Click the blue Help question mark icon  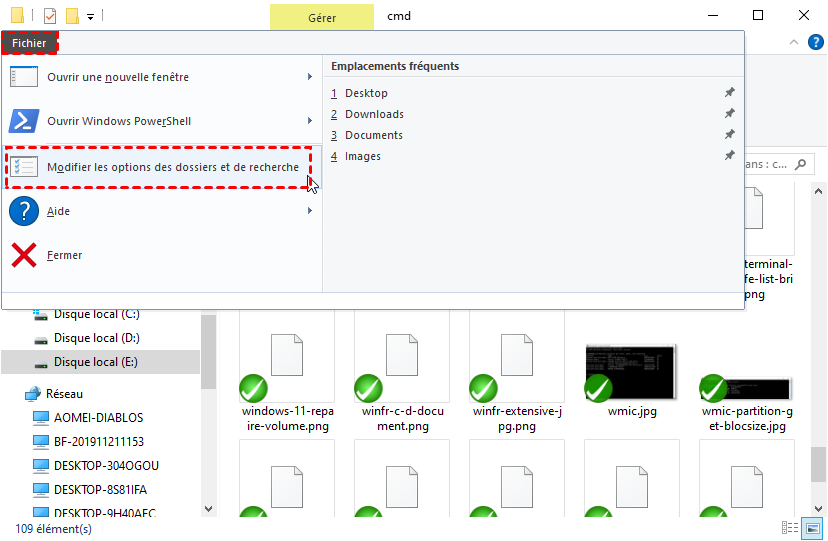coord(23,211)
